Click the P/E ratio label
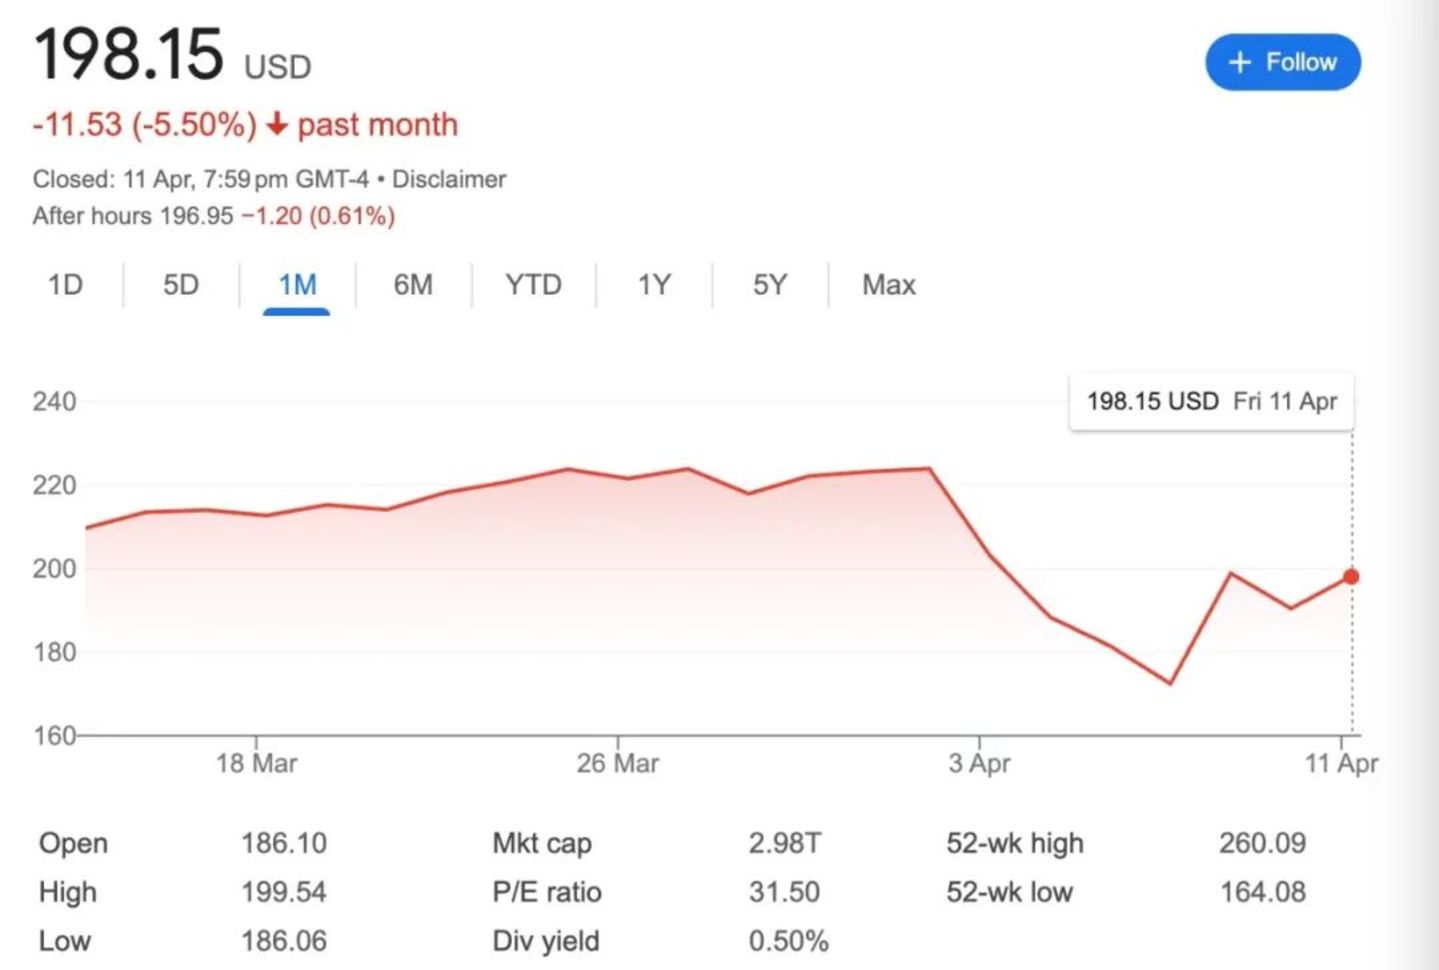 point(546,892)
